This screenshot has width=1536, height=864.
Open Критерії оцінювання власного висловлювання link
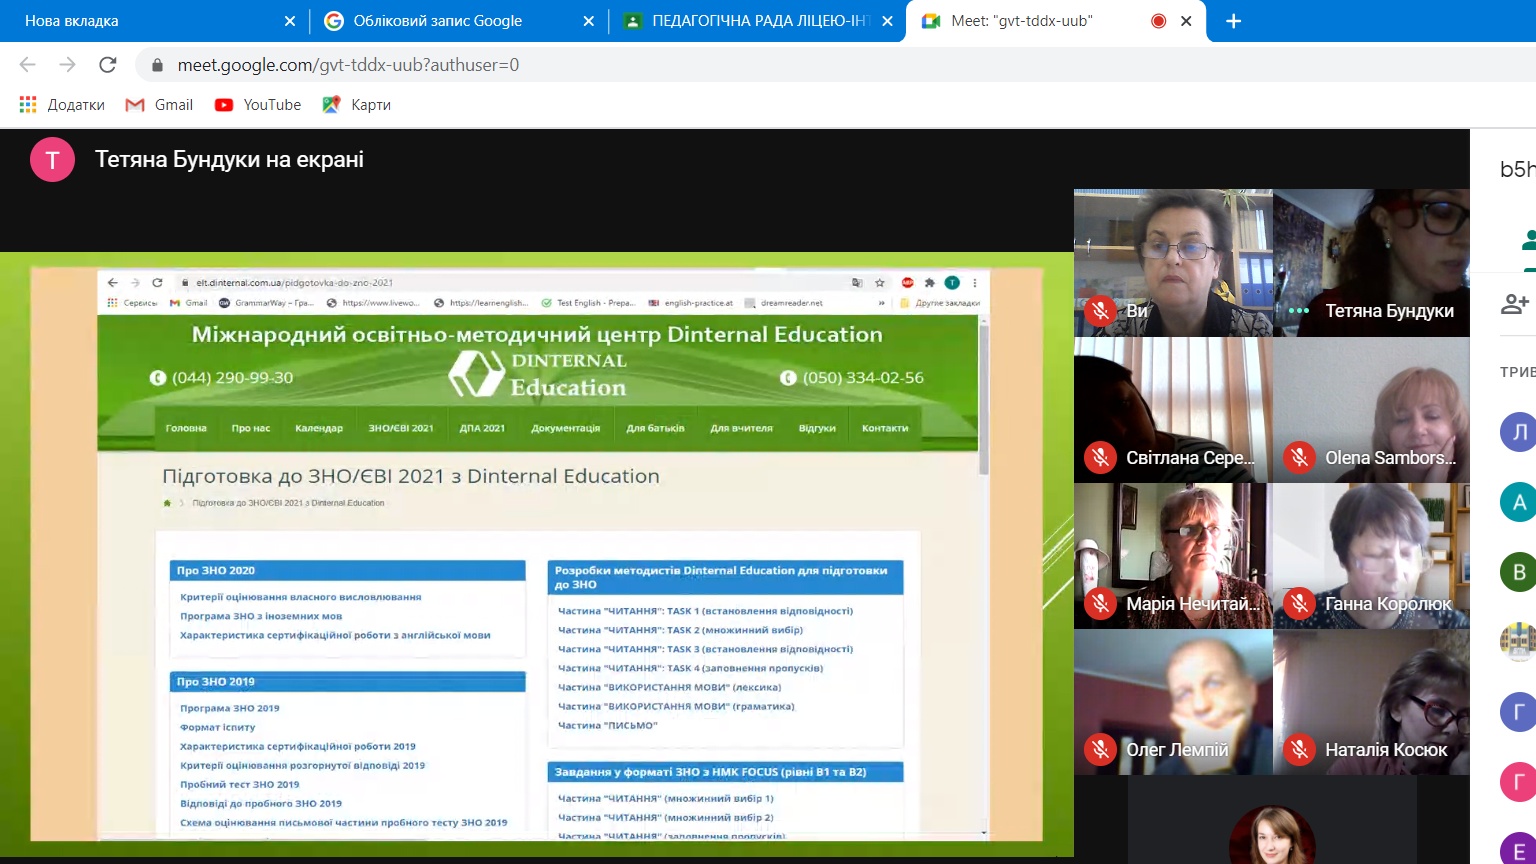point(301,597)
